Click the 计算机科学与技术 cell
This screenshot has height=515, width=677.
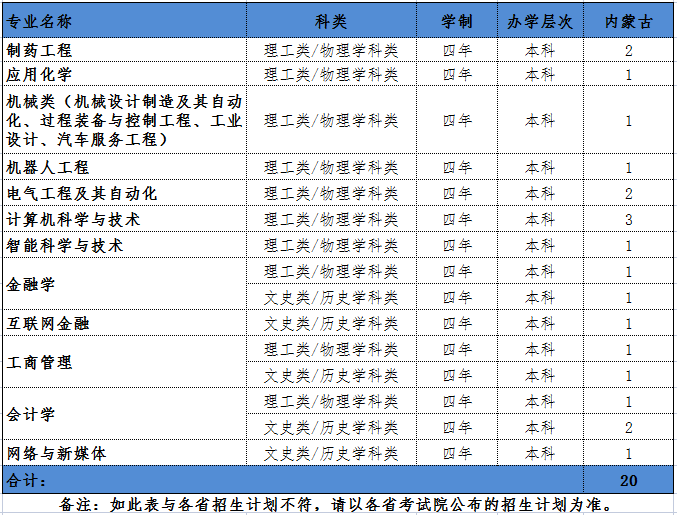pos(125,219)
